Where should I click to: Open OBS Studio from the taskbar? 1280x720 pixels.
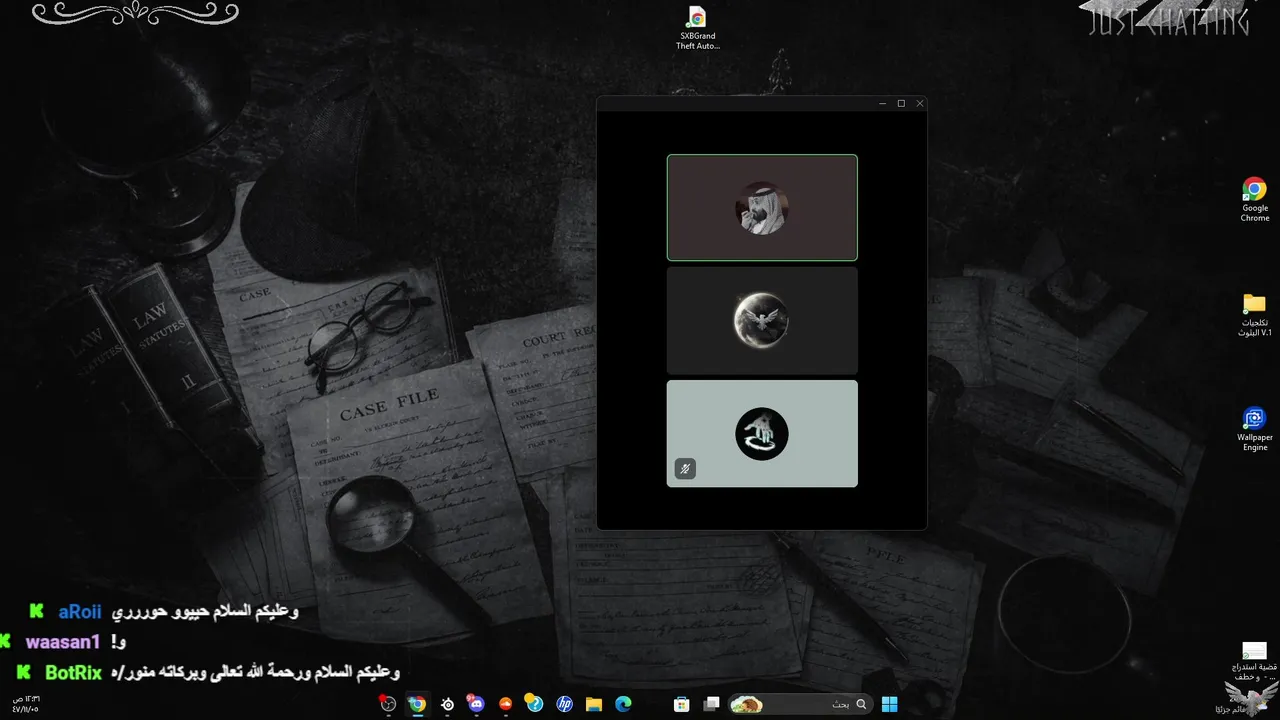(389, 704)
